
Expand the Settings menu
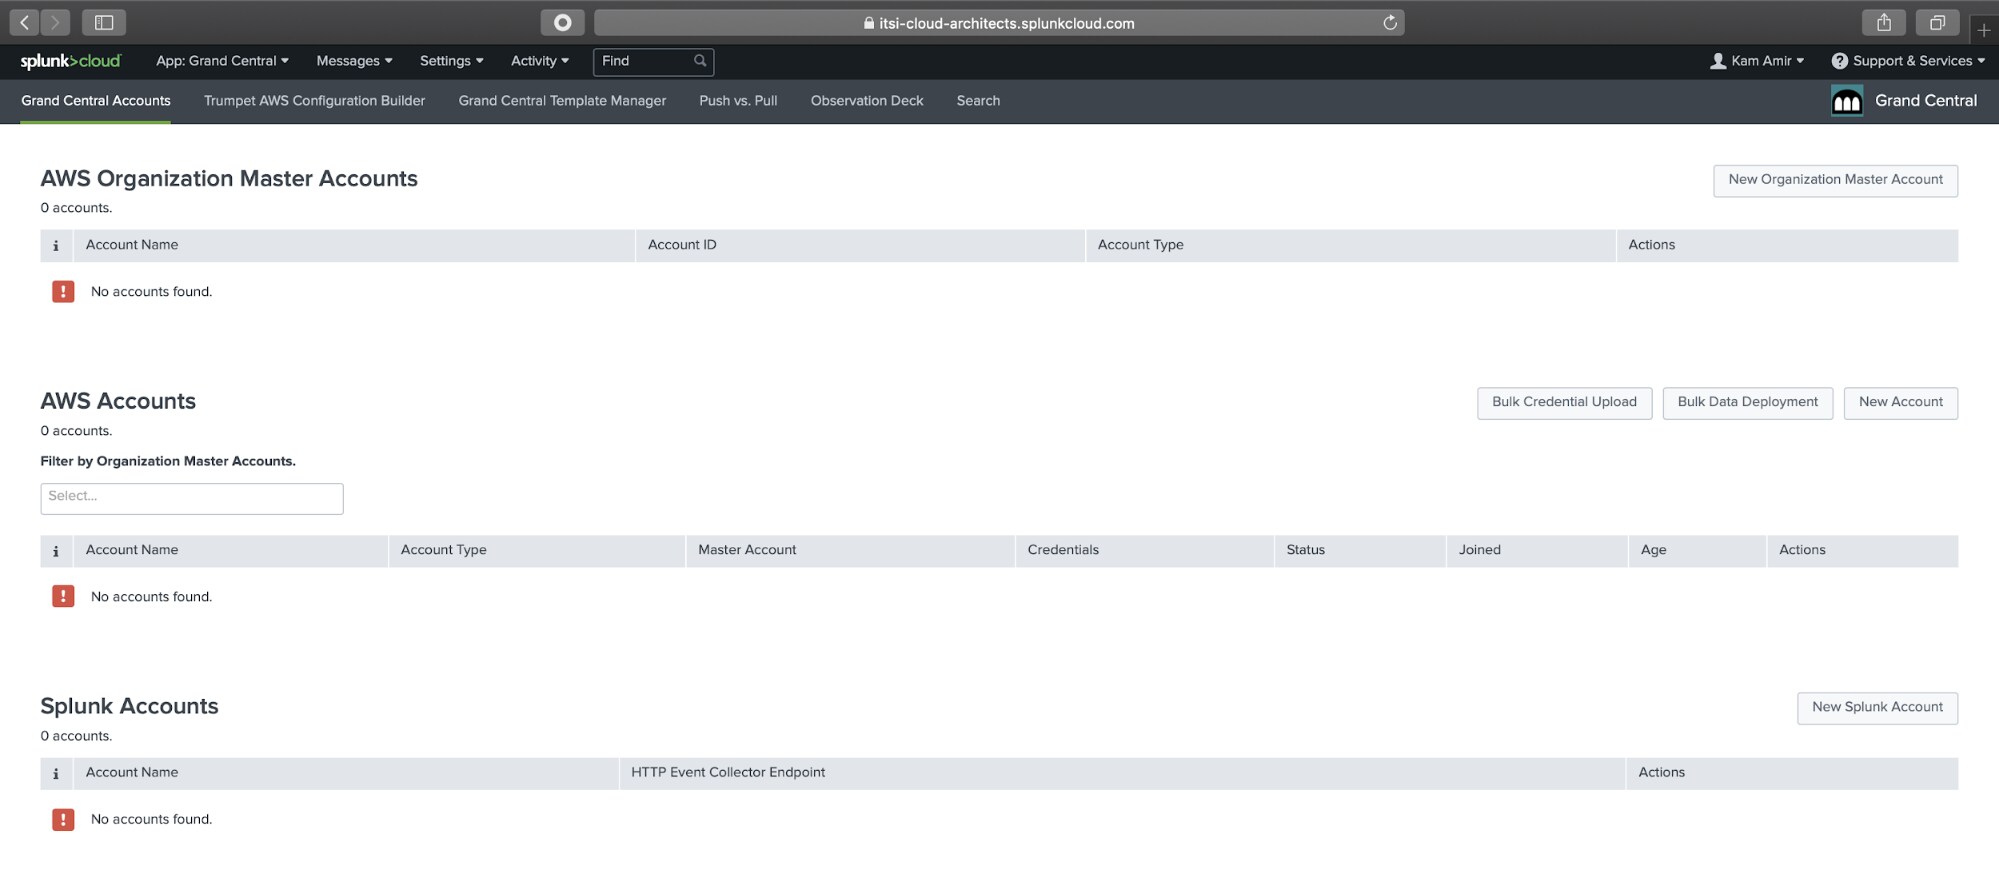451,61
